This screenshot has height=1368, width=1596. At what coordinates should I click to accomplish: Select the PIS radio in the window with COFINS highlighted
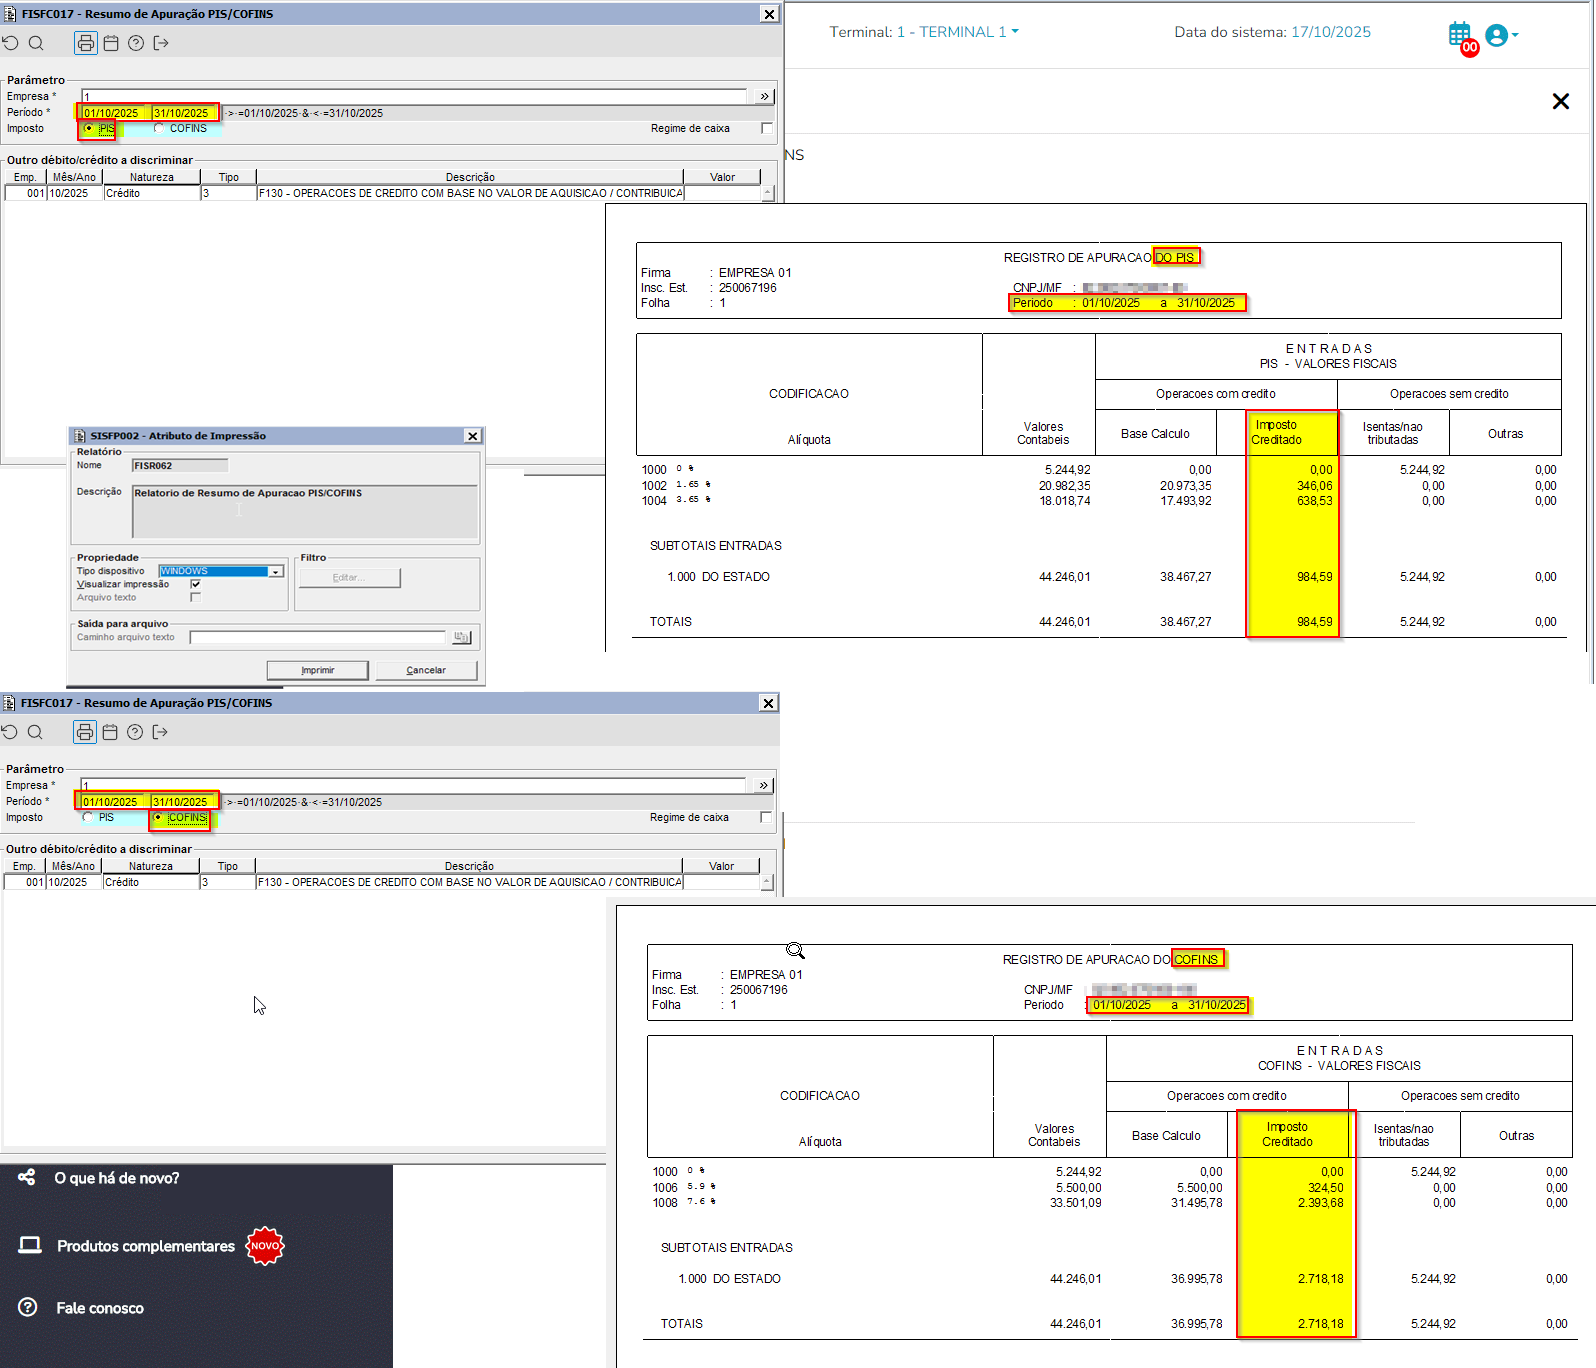coord(88,817)
